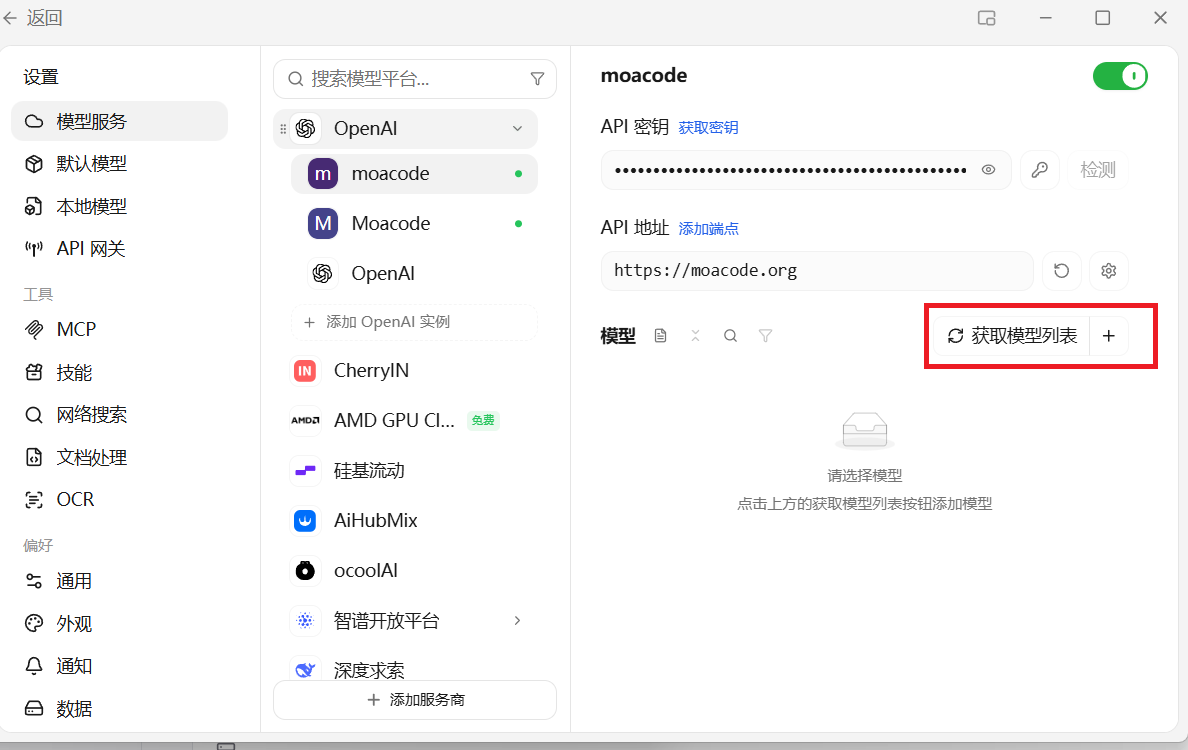Click the empty inbox illustration above 请选择模型
Image resolution: width=1188 pixels, height=750 pixels.
pyautogui.click(x=864, y=431)
